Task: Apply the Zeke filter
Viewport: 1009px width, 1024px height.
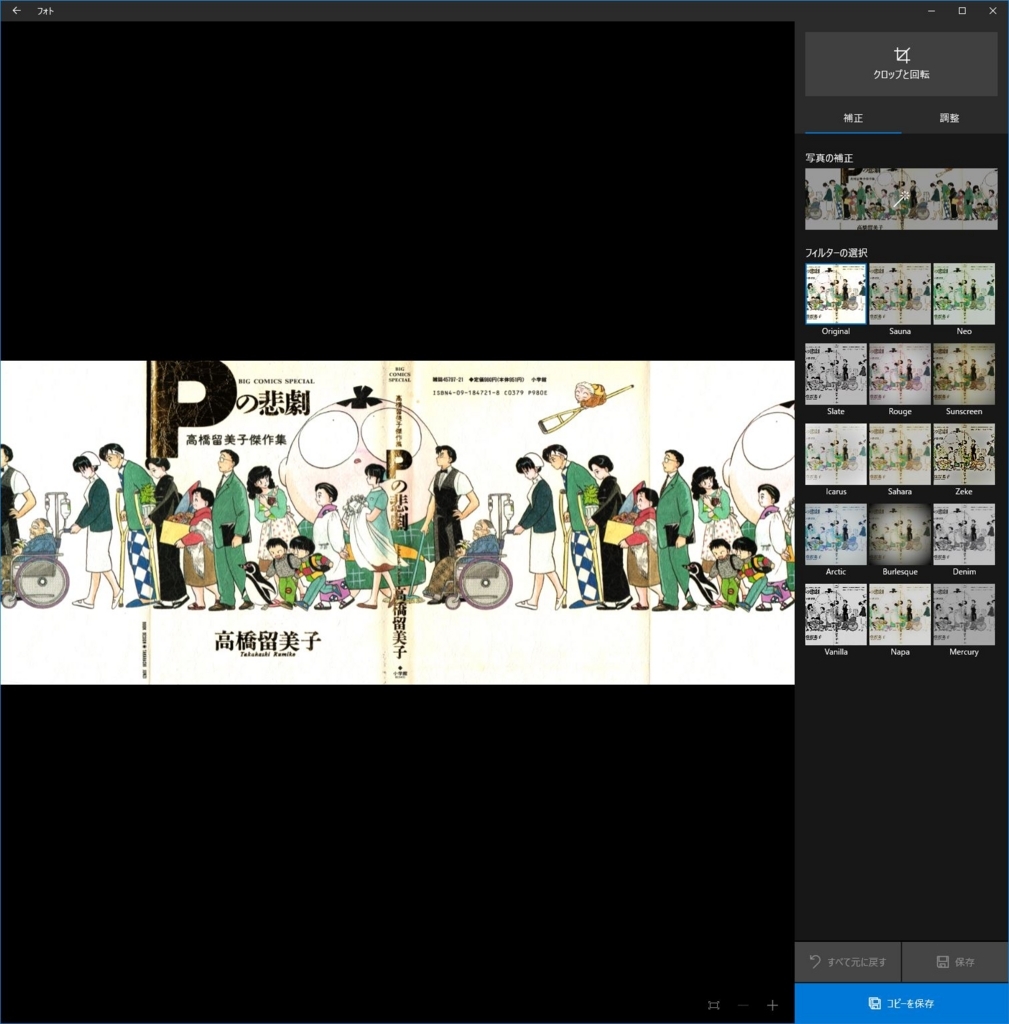Action: pyautogui.click(x=964, y=454)
